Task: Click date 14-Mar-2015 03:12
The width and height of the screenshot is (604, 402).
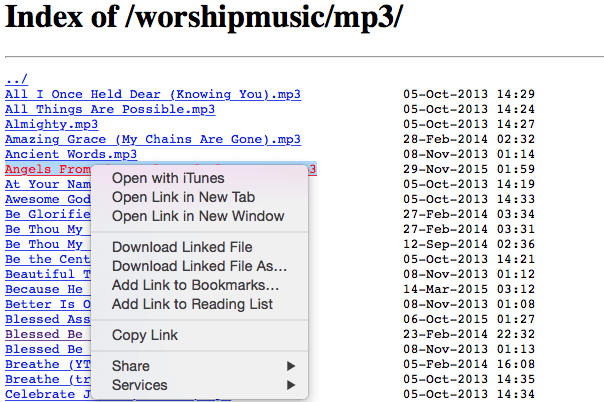Action: pyautogui.click(x=469, y=290)
